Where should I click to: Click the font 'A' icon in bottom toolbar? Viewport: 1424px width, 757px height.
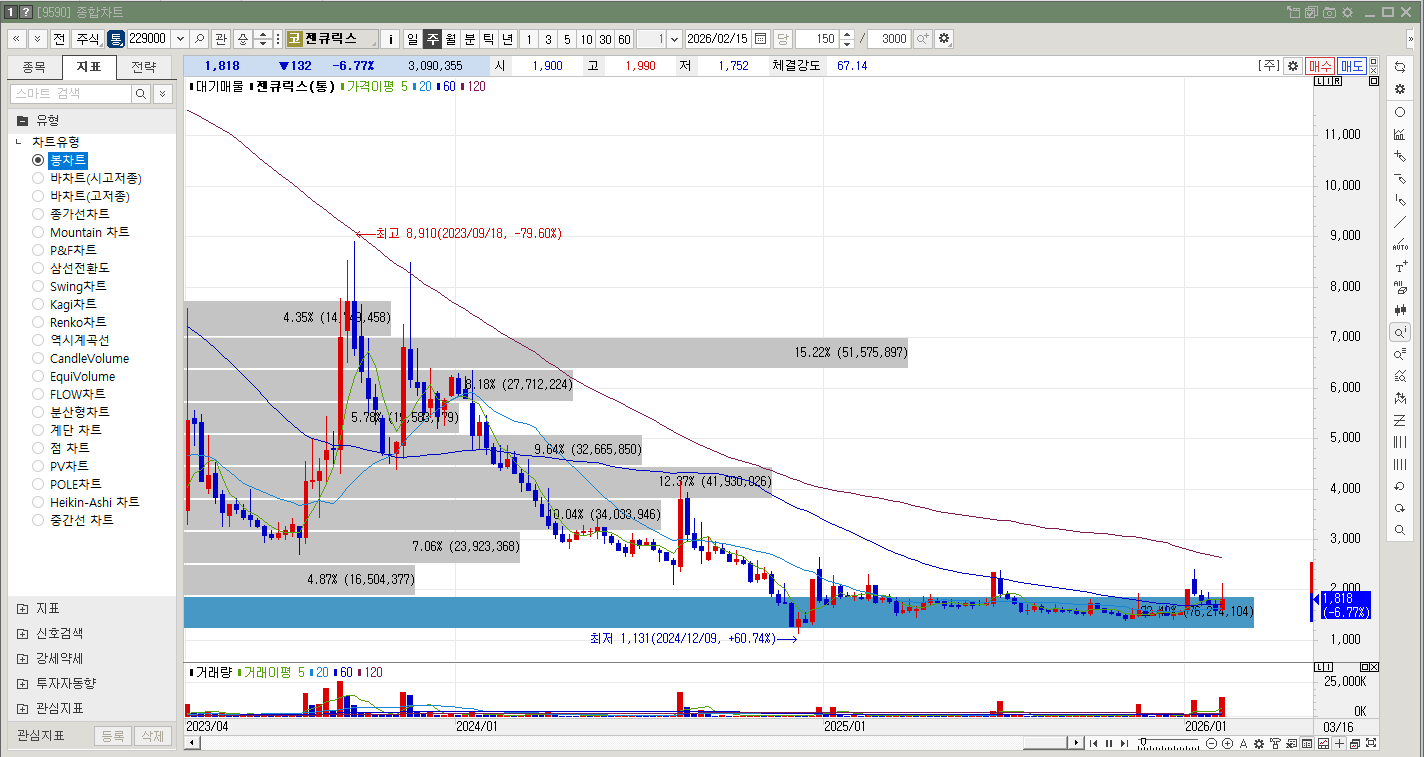click(1243, 744)
